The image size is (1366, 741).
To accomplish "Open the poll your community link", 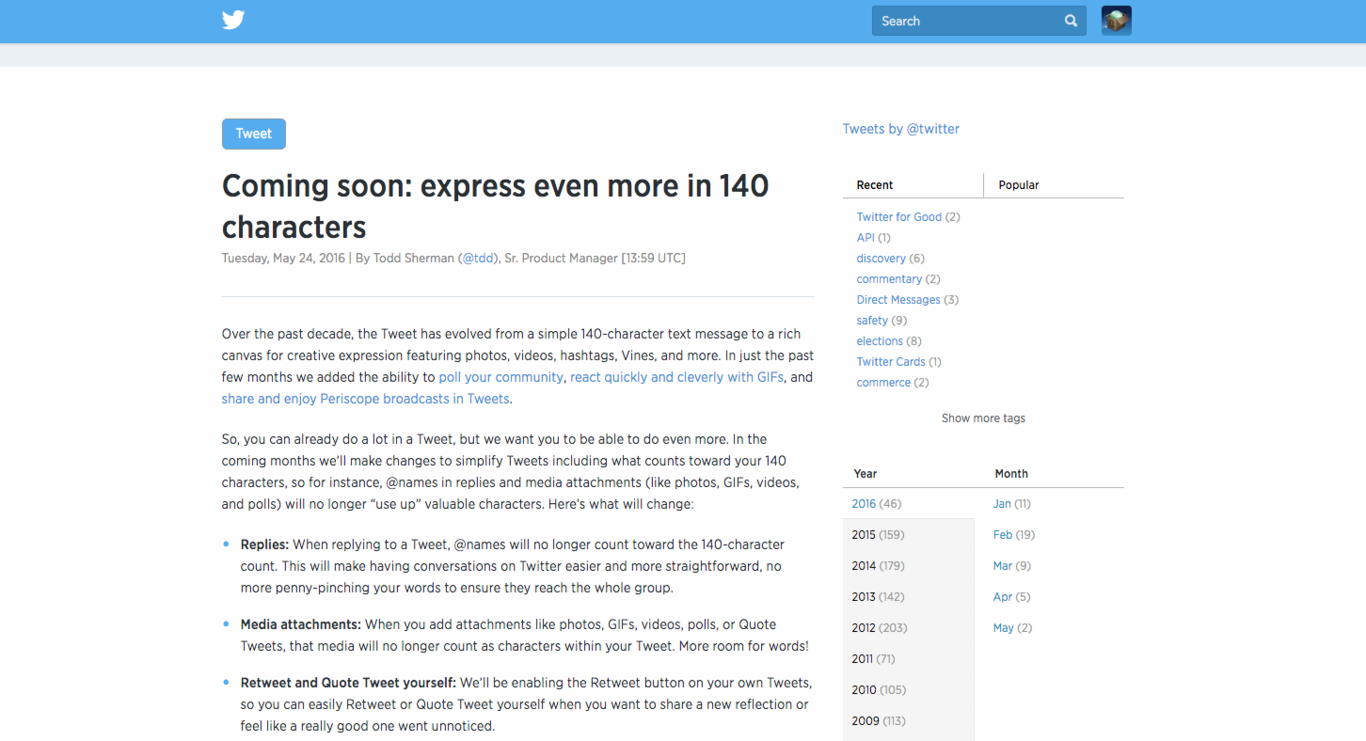I will [x=501, y=377].
